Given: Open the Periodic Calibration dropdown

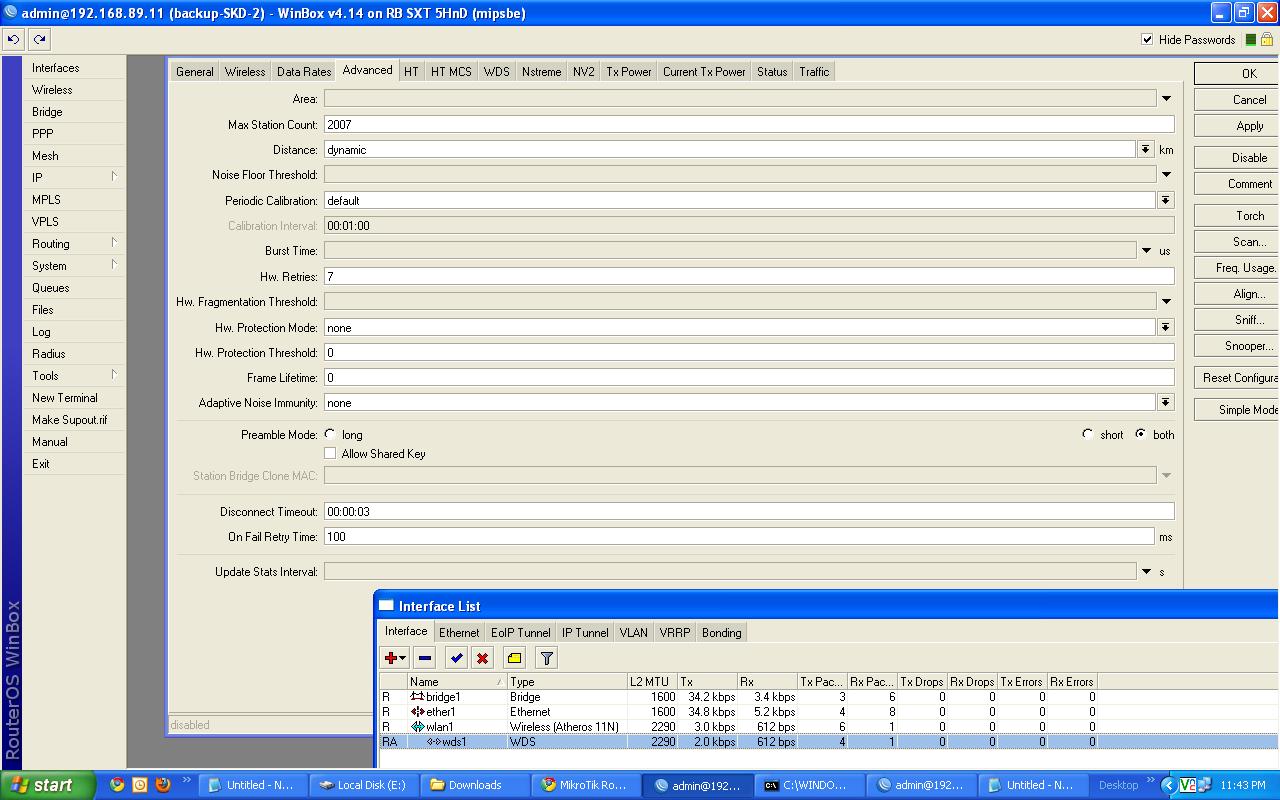Looking at the screenshot, I should pos(1165,200).
